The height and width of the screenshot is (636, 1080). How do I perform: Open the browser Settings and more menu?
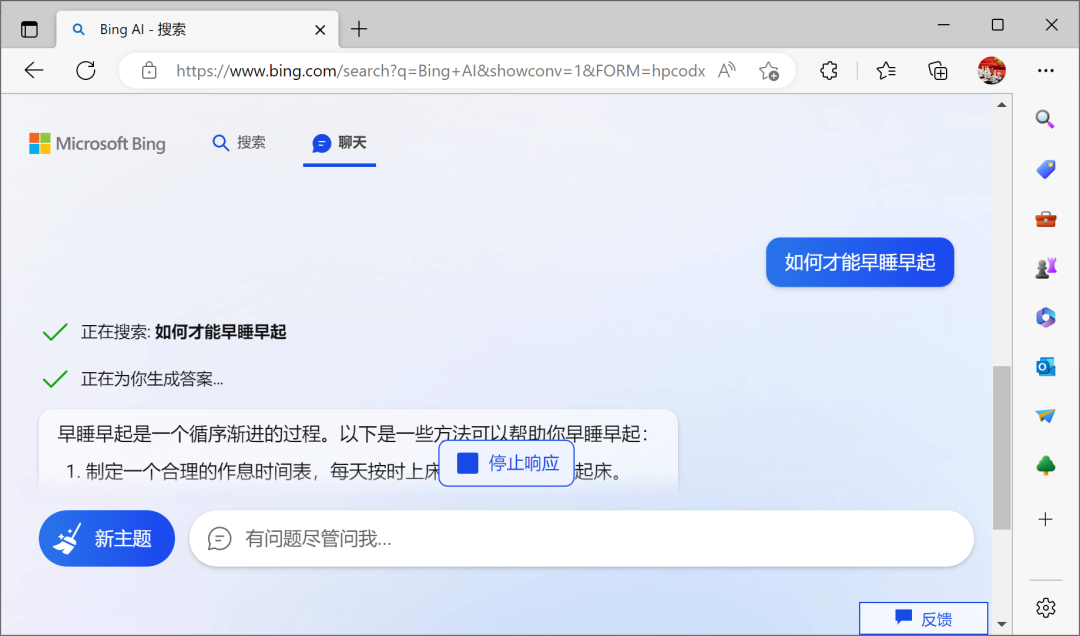click(1045, 70)
